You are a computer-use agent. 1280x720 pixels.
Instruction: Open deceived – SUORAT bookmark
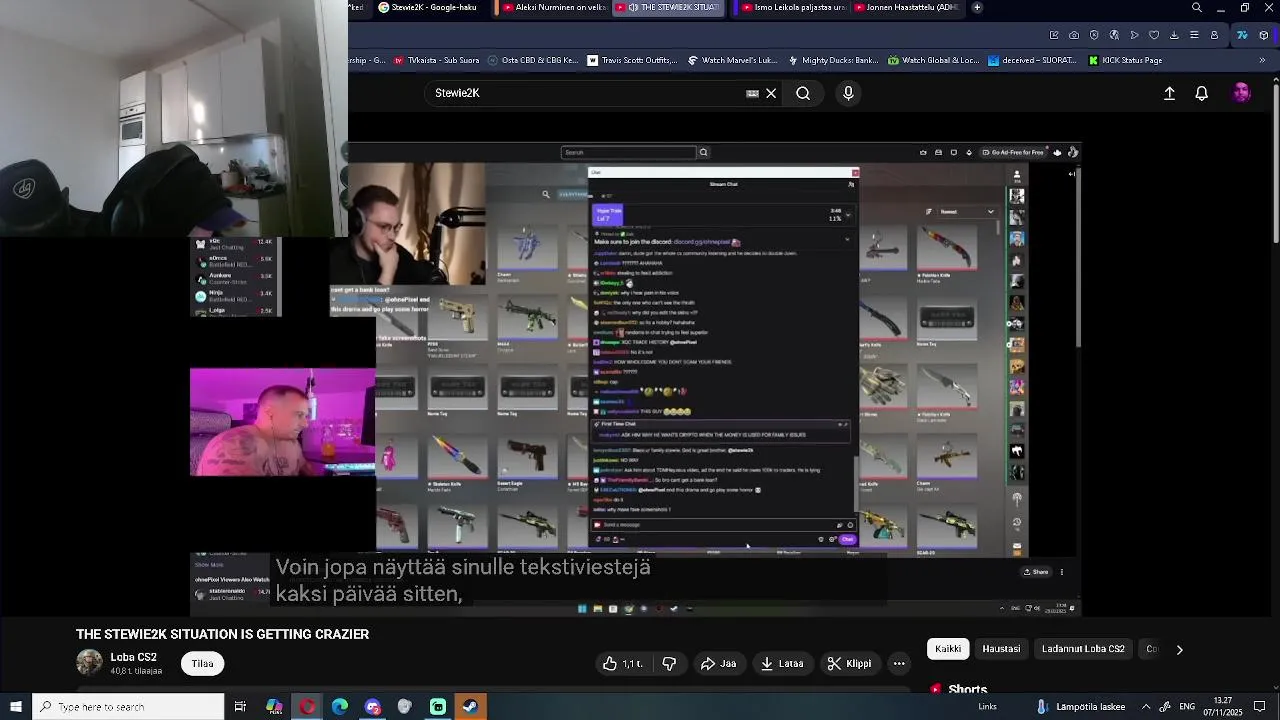pyautogui.click(x=1031, y=60)
